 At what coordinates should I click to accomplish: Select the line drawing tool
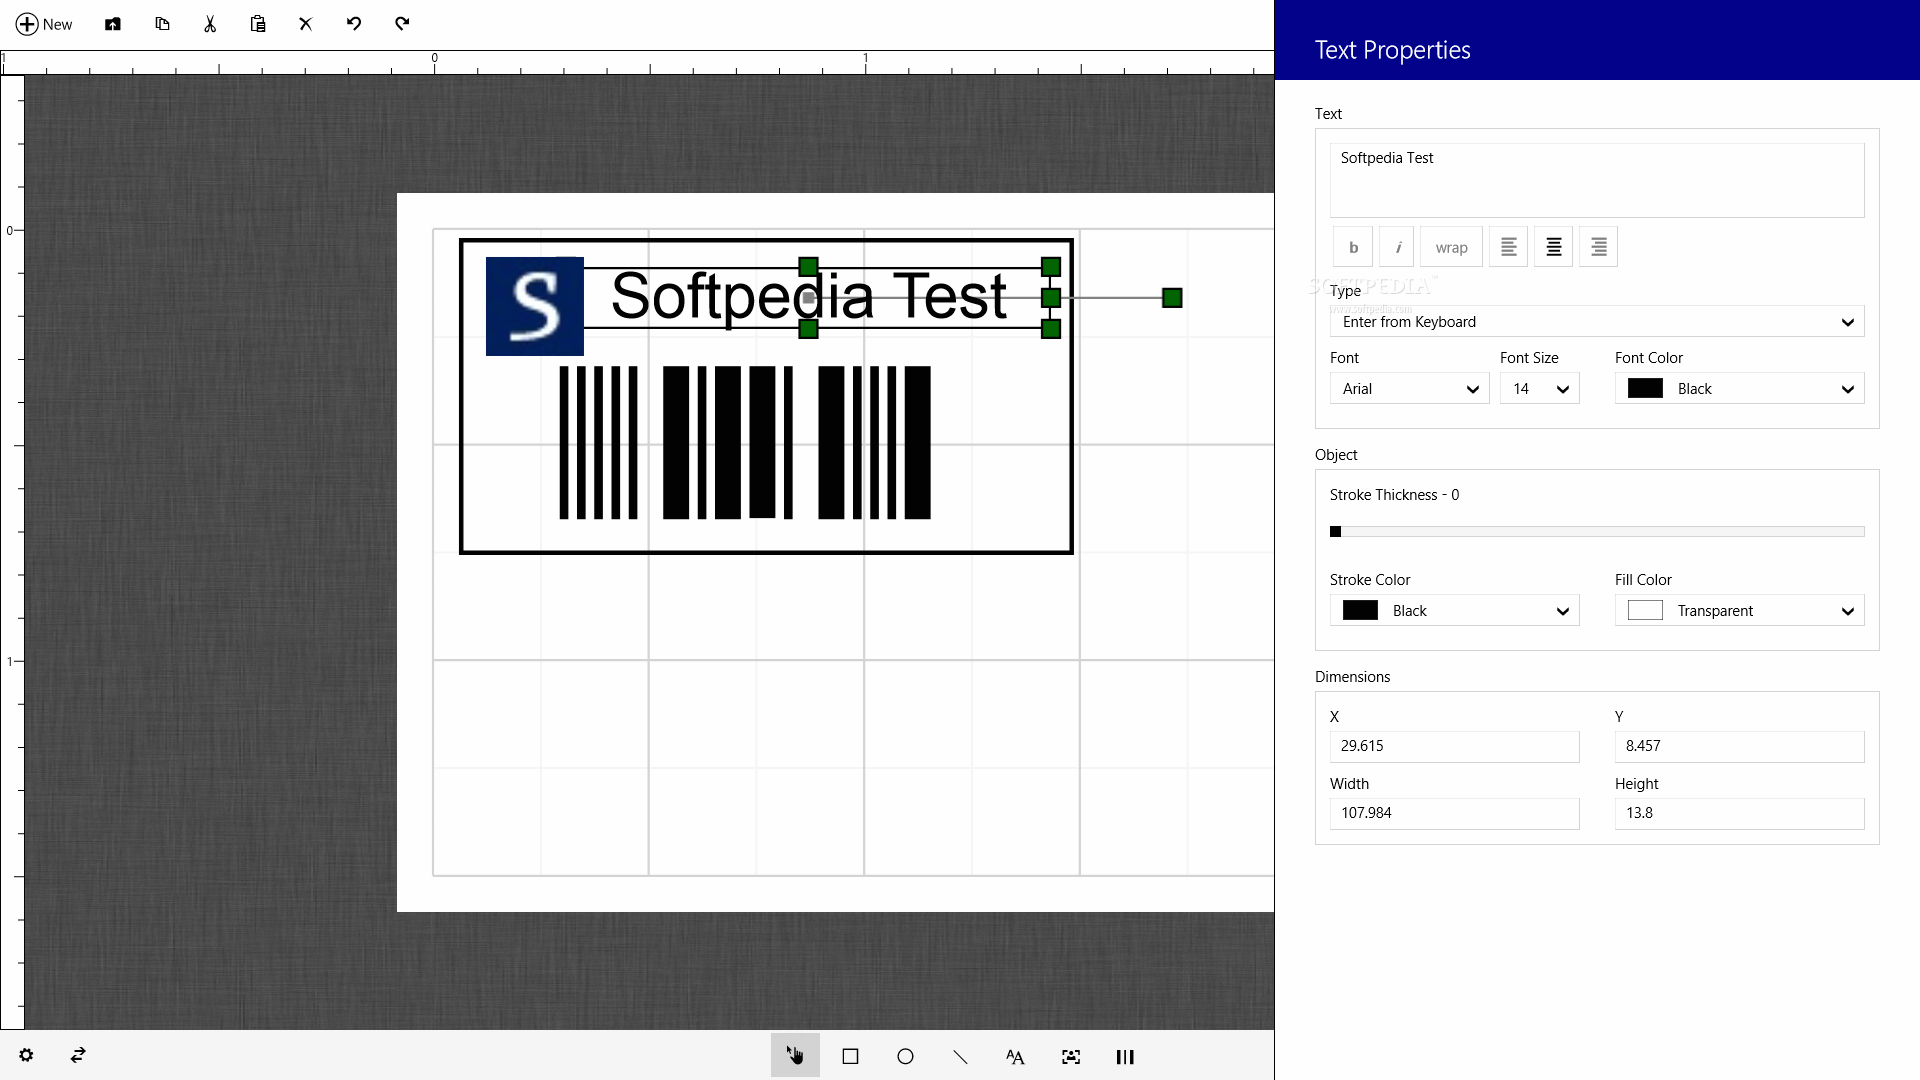tap(960, 1056)
